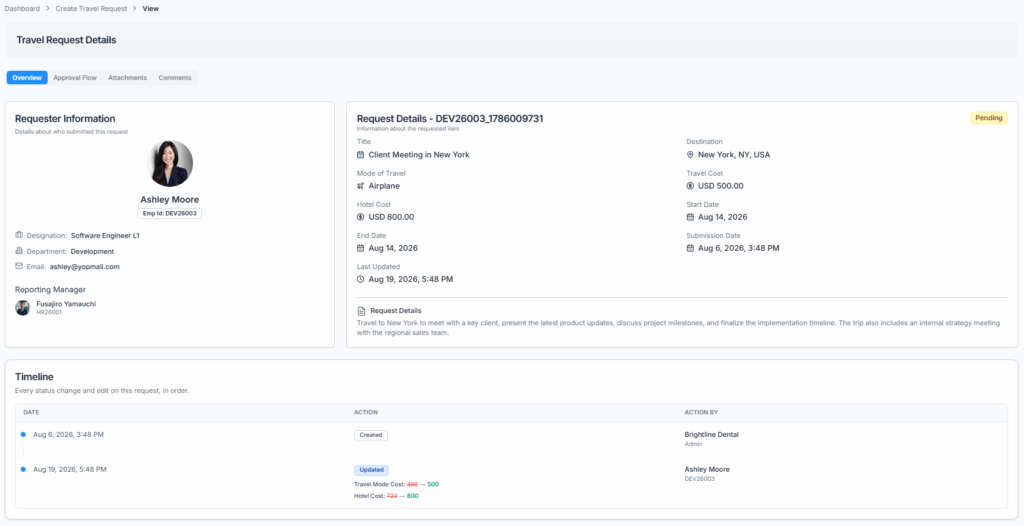Click the dollar icon beside USD 800.00
This screenshot has width=1024, height=526.
pyautogui.click(x=360, y=217)
